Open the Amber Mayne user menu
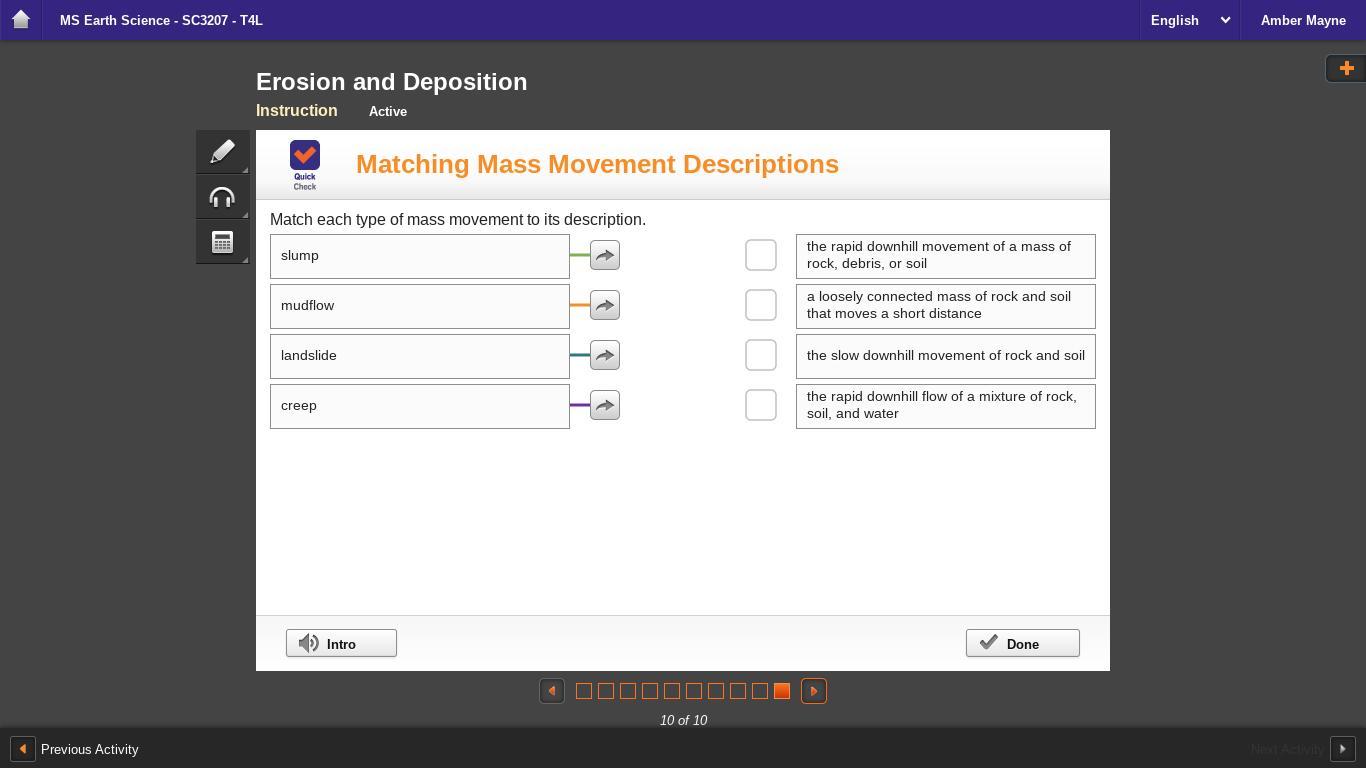 point(1302,20)
